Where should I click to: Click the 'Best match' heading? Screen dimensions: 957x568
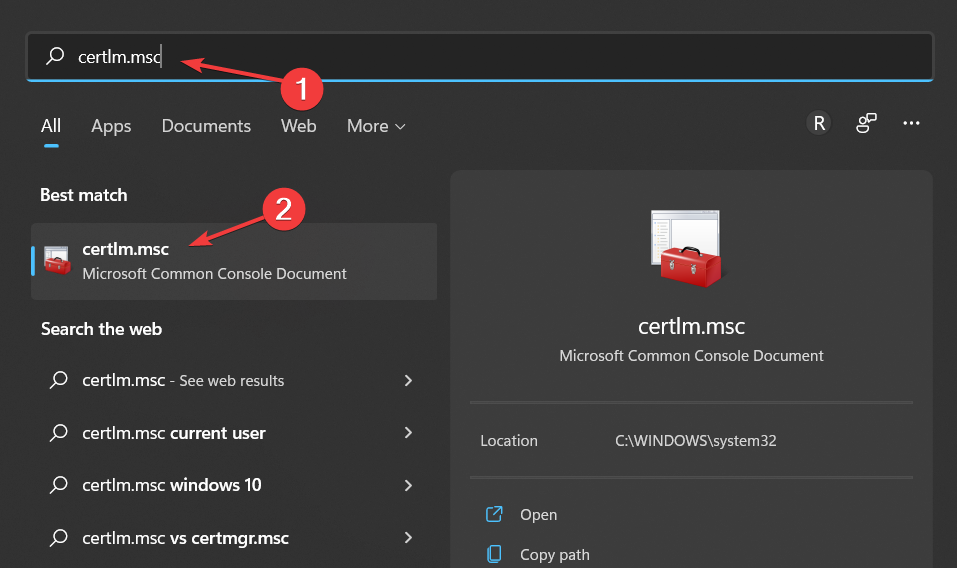point(84,195)
